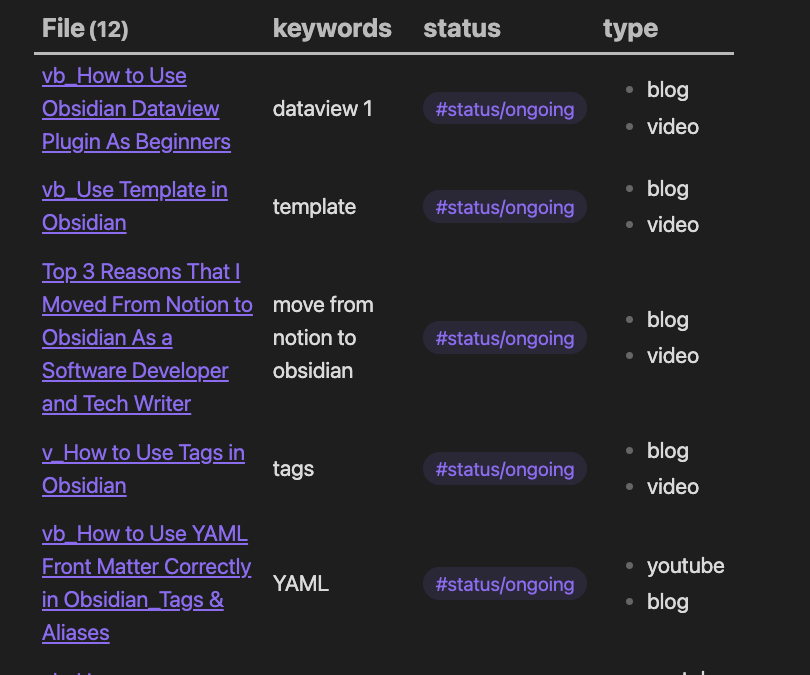Select the #status/ongoing tag on the Notion row
This screenshot has width=810, height=675.
(504, 338)
